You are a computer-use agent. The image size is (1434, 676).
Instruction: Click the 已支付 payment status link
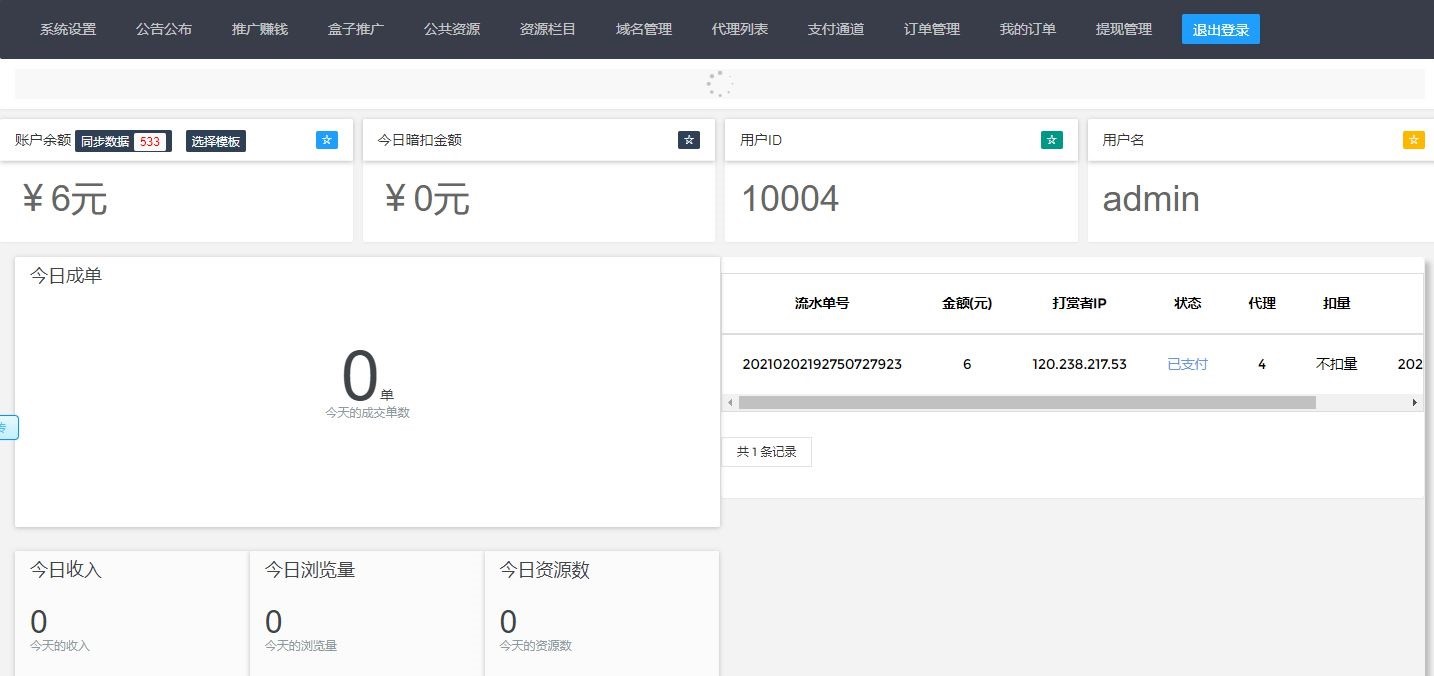tap(1187, 364)
